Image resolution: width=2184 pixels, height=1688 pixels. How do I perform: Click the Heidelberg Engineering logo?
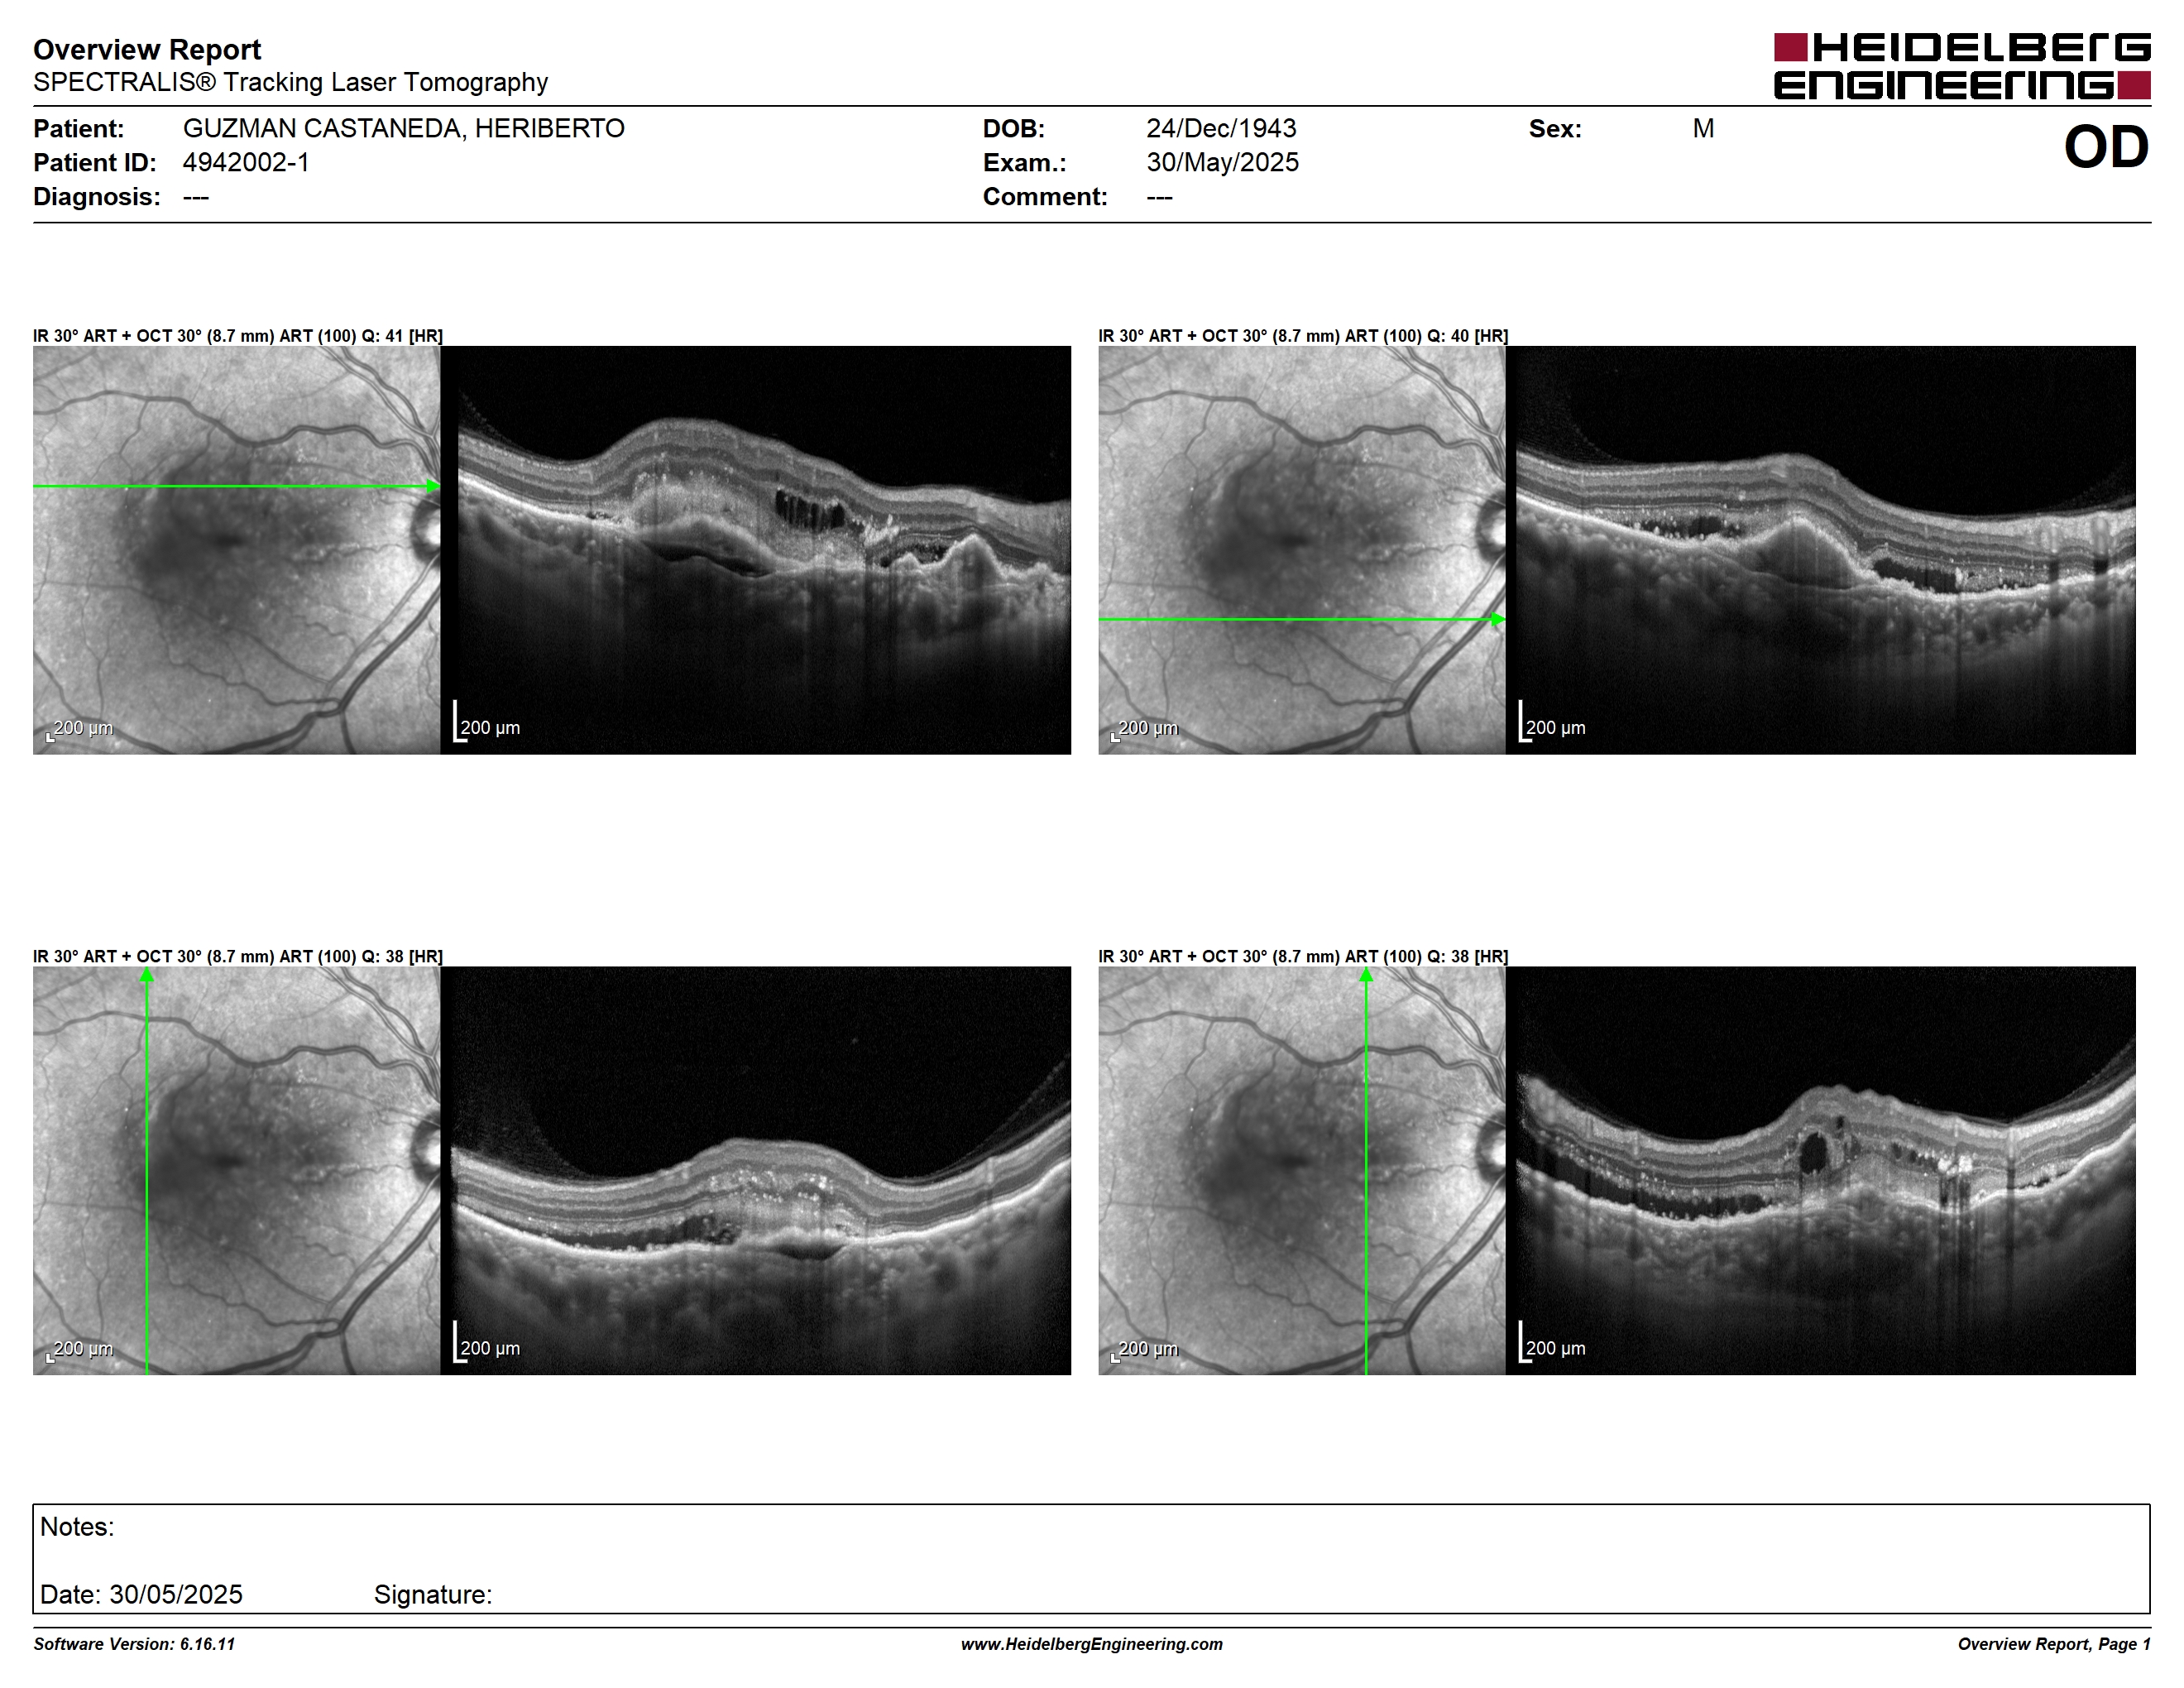coord(1961,66)
